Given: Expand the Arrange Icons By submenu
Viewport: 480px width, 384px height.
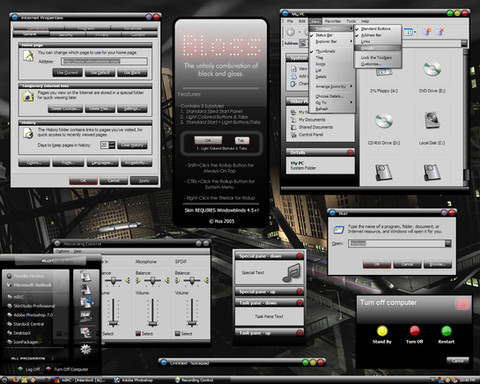Looking at the screenshot, I should click(x=332, y=86).
